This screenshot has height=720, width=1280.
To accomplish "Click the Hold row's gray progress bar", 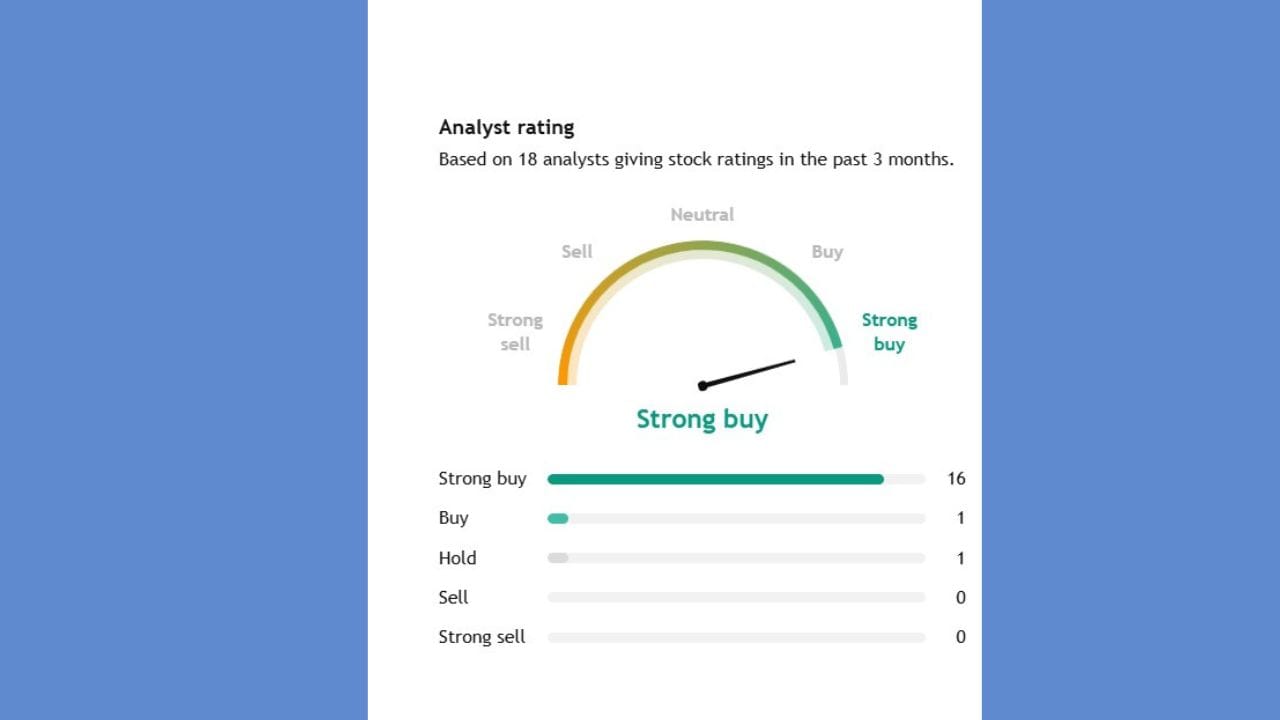I will tap(558, 558).
